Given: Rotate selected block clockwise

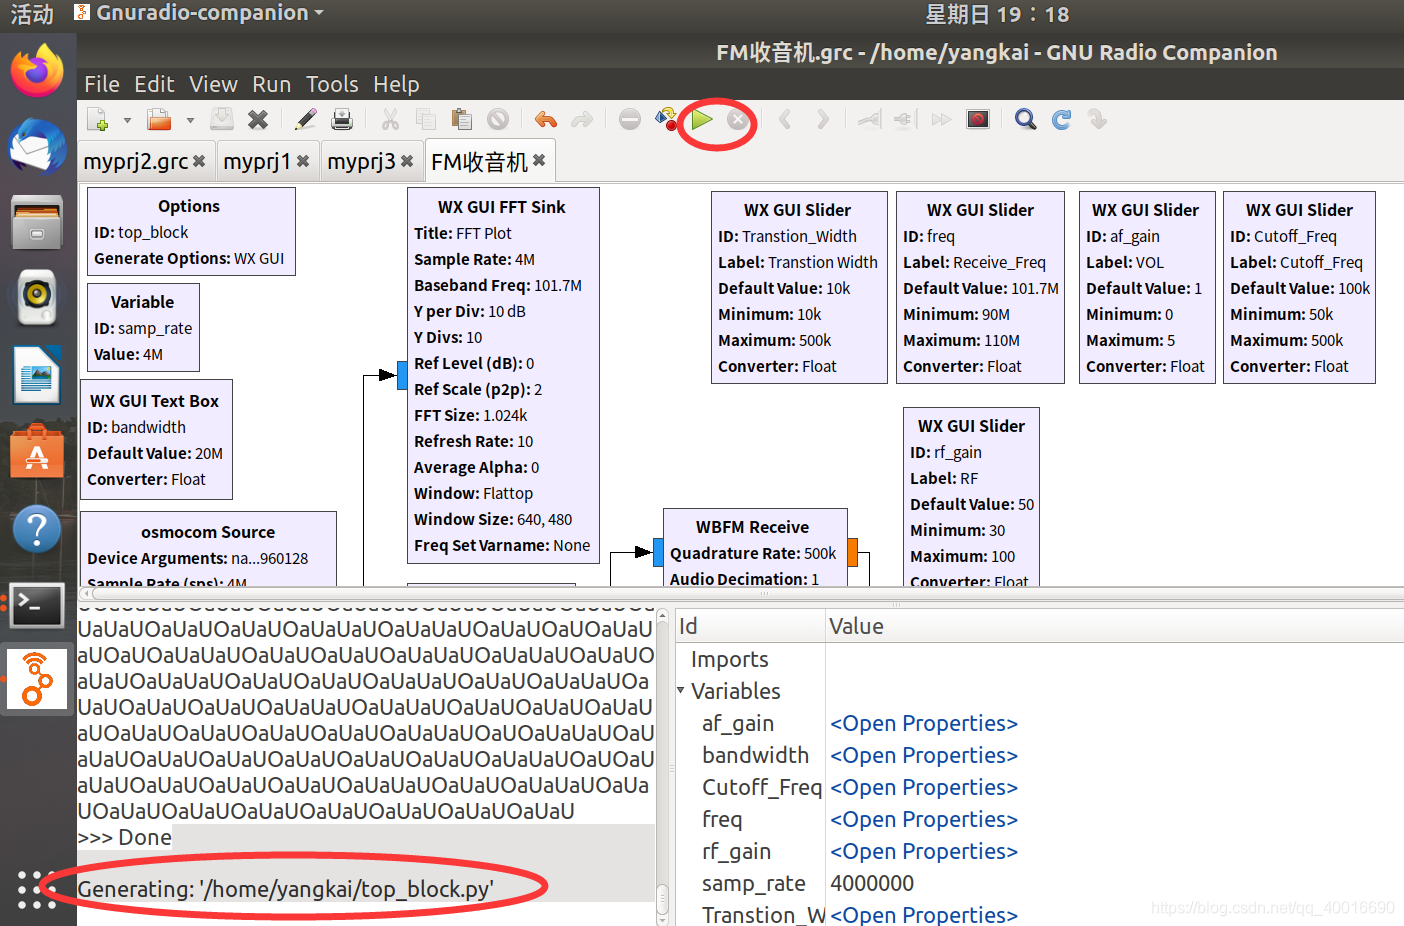Looking at the screenshot, I should click(x=822, y=120).
